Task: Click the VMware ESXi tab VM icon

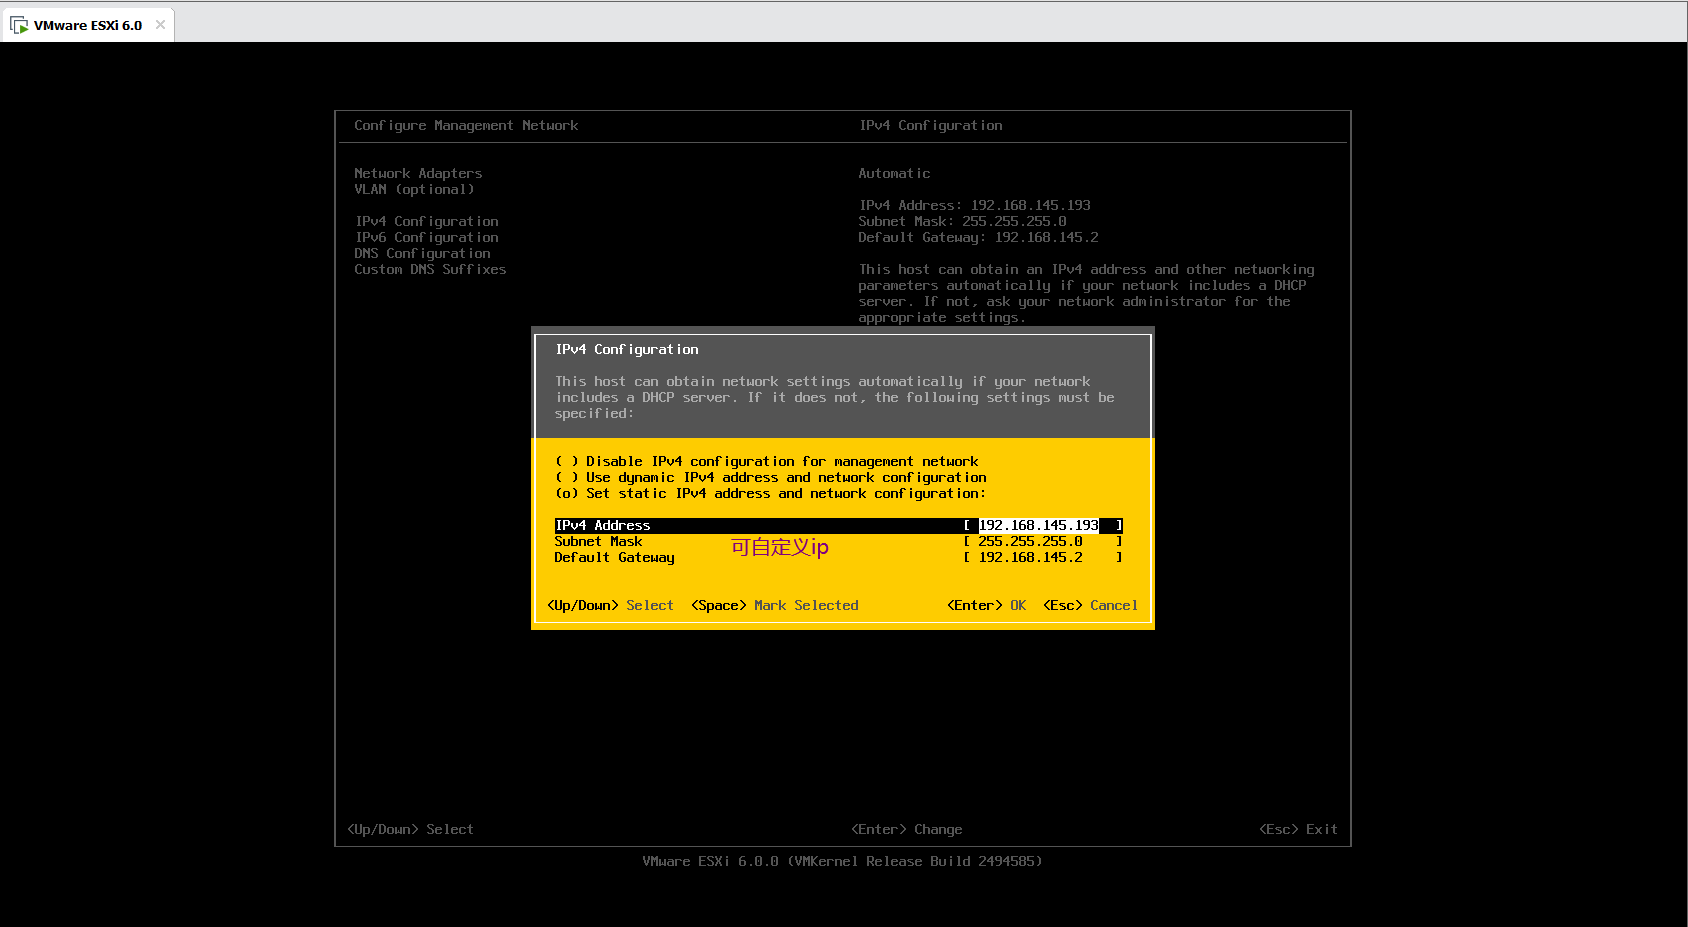Action: (19, 25)
